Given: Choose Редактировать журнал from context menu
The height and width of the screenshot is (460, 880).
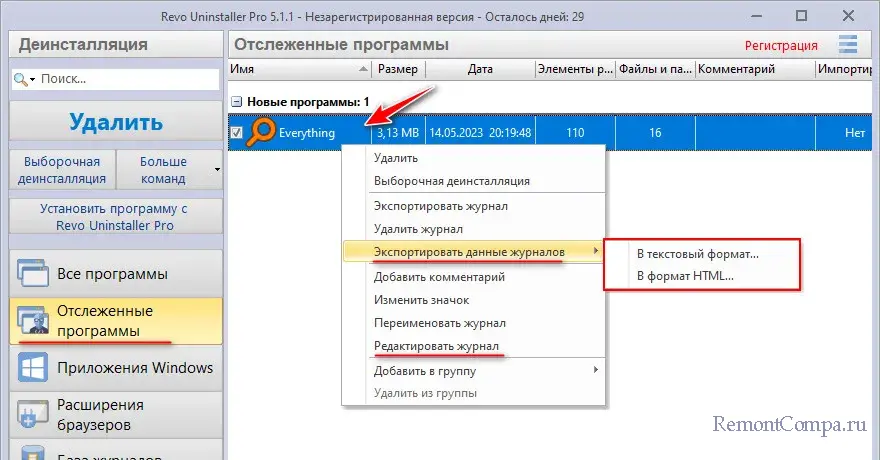Looking at the screenshot, I should coord(437,346).
